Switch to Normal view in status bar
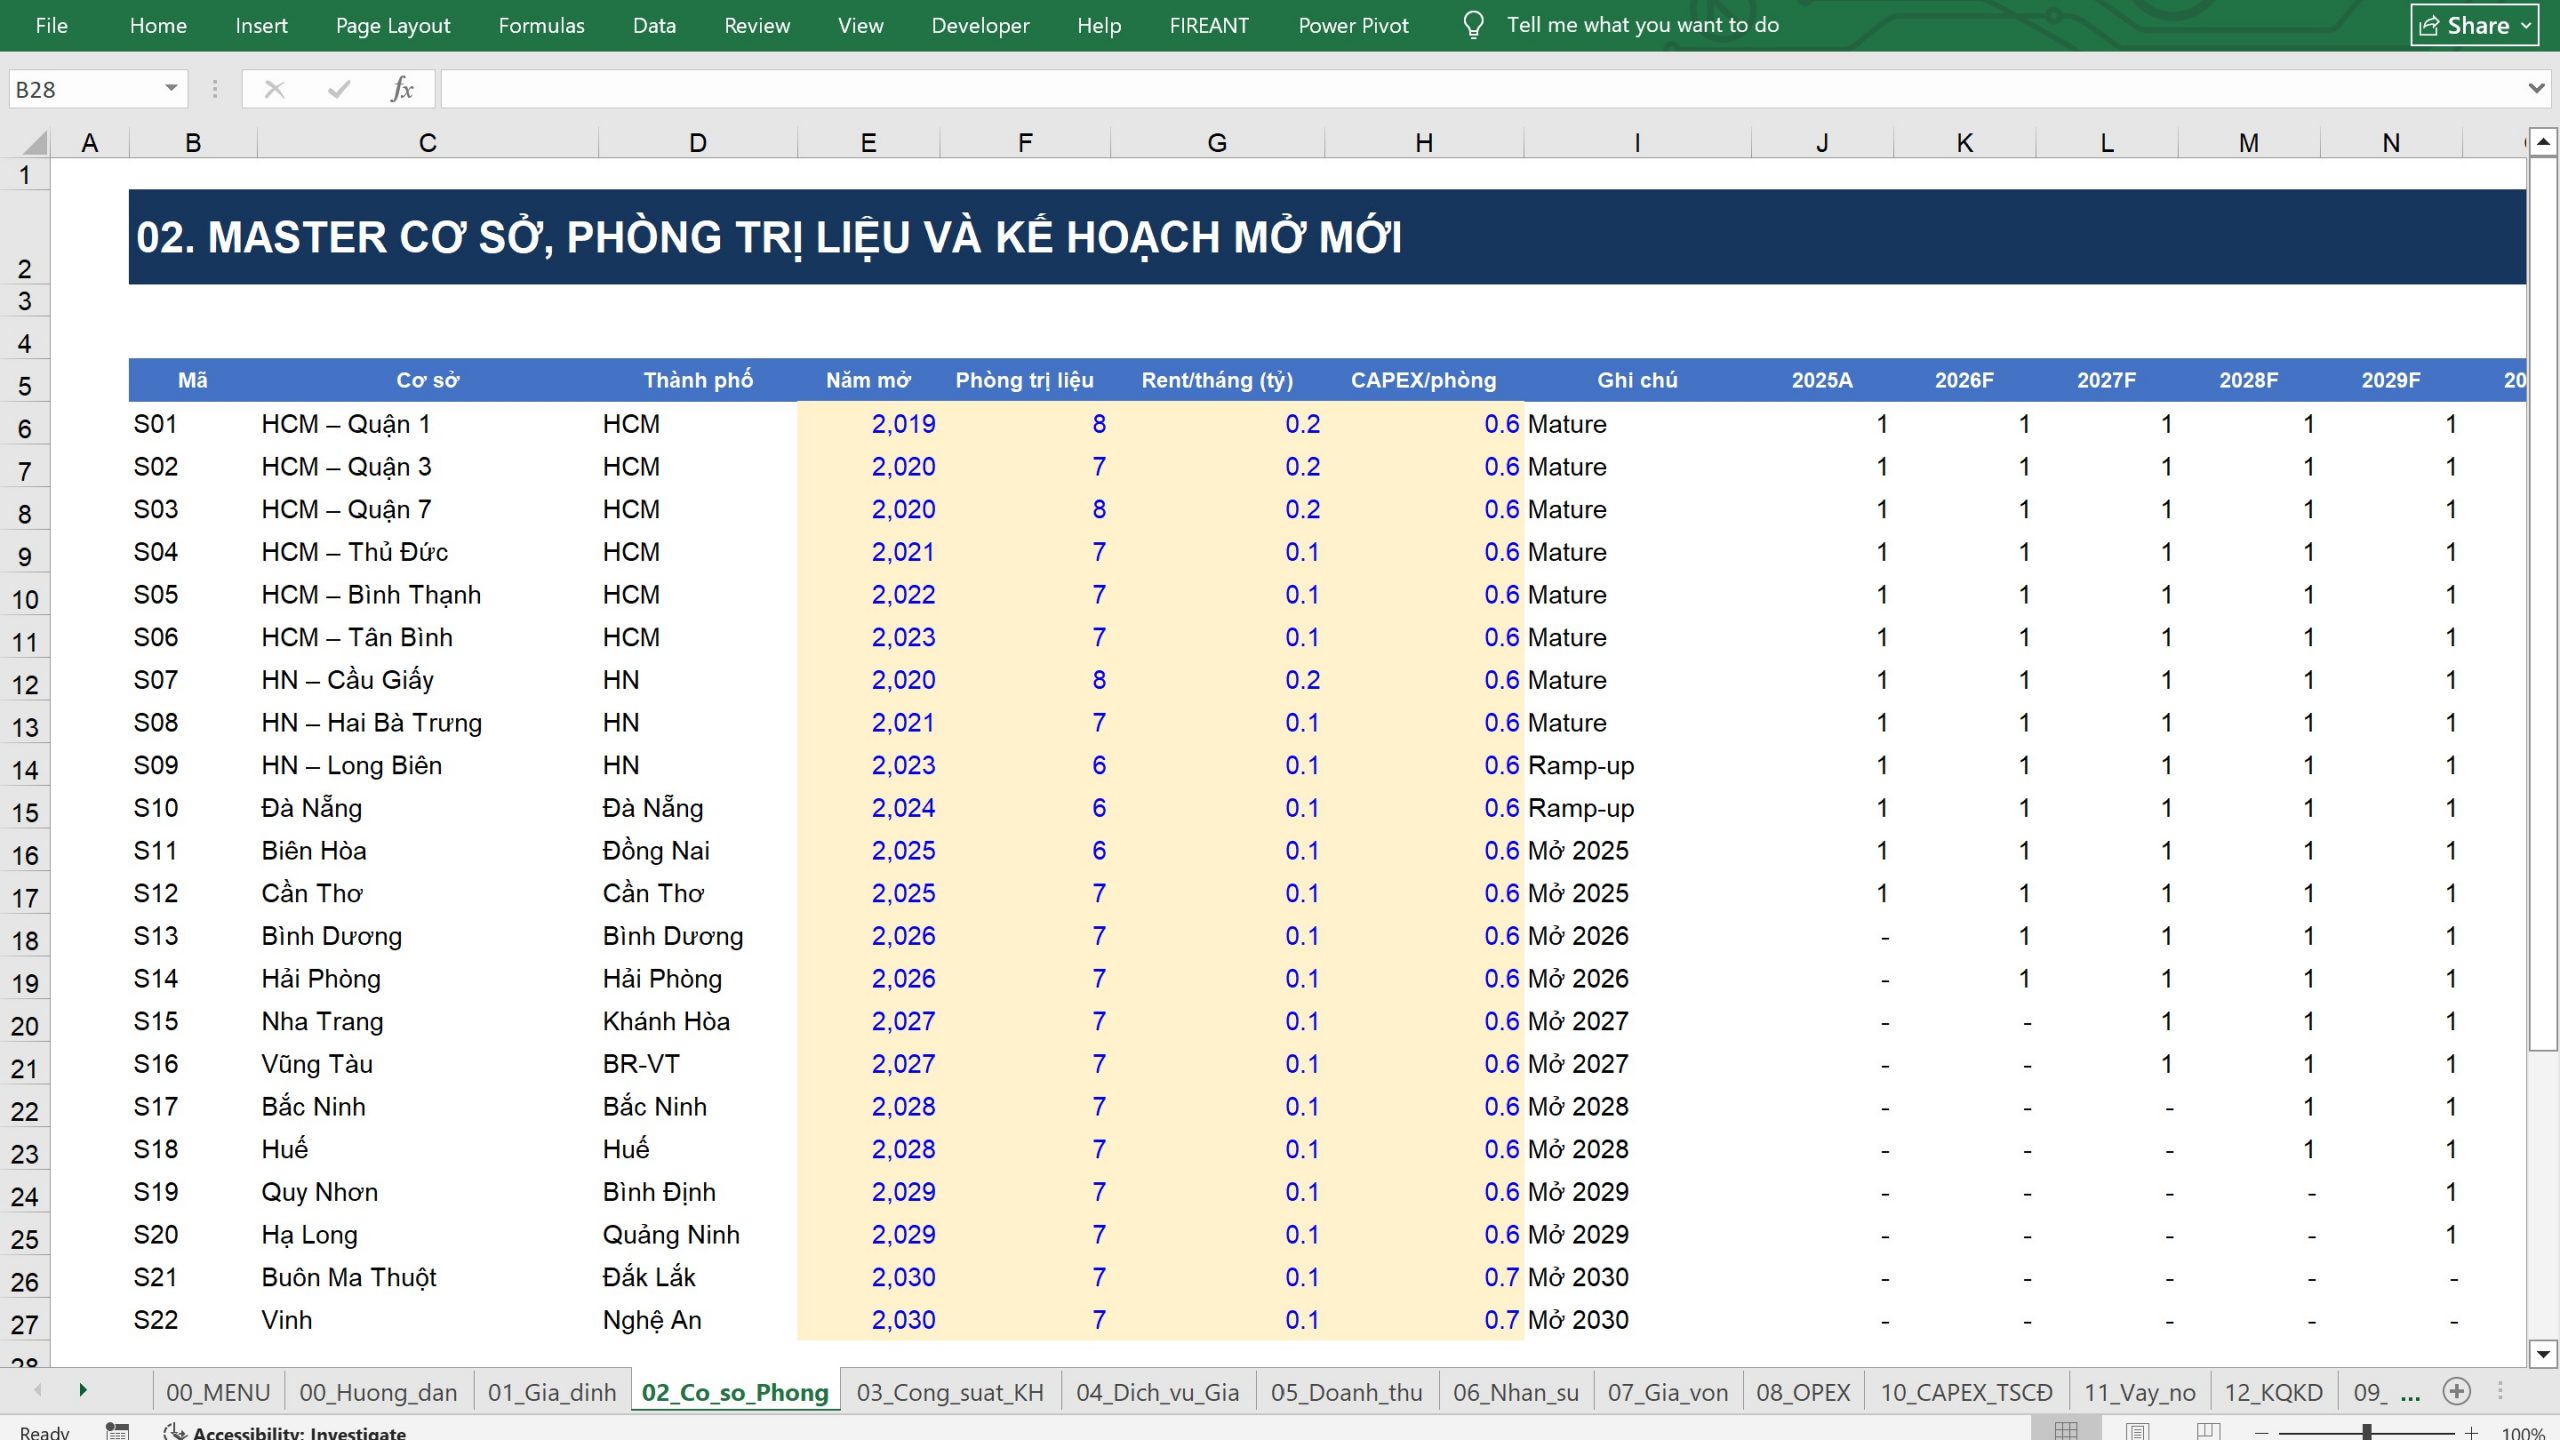The width and height of the screenshot is (2560, 1440). (x=2066, y=1432)
